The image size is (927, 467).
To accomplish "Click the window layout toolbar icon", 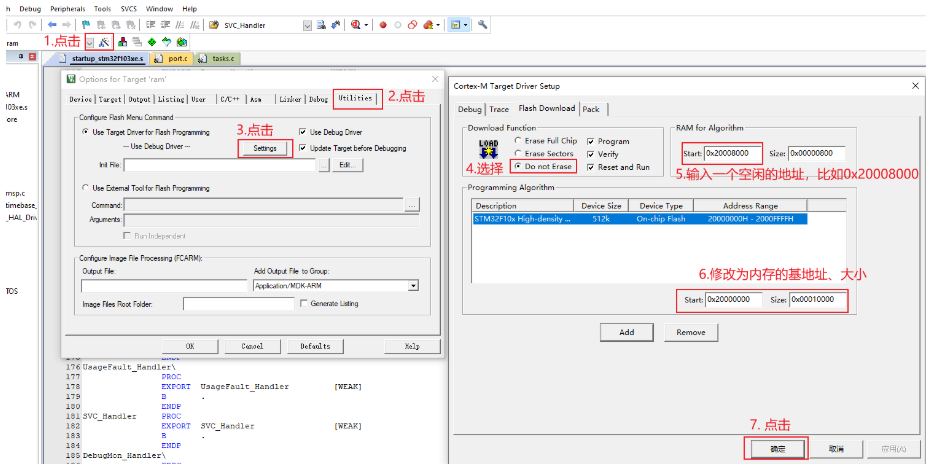I will pyautogui.click(x=455, y=25).
